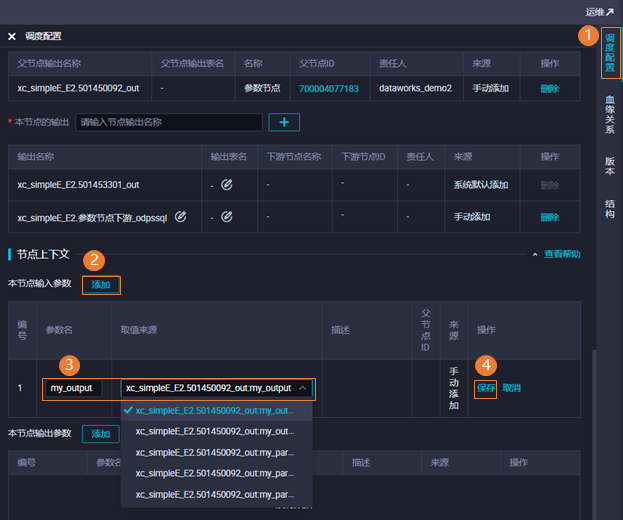Open parent node ID 700004077183 link
Screen dimensions: 623x520
pyautogui.click(x=329, y=89)
